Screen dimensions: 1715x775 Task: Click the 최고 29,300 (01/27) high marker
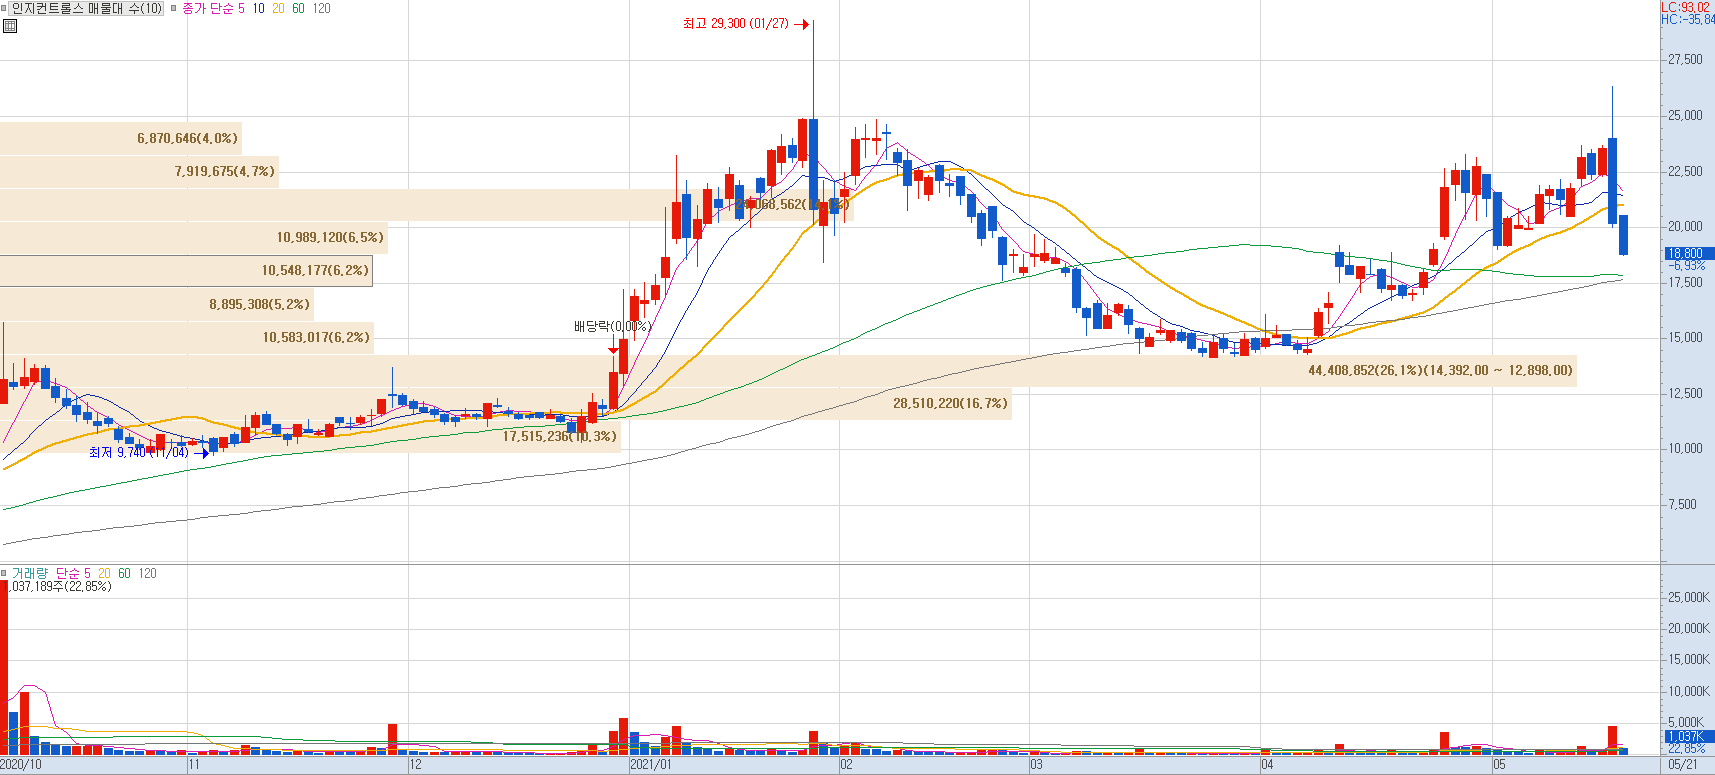click(x=745, y=23)
